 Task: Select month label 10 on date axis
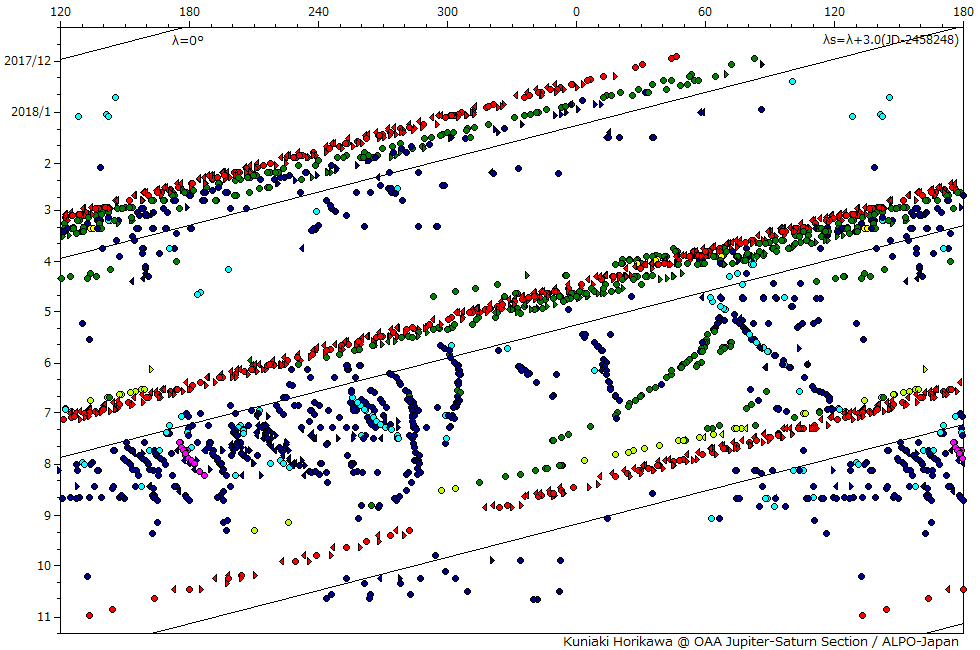pyautogui.click(x=44, y=566)
